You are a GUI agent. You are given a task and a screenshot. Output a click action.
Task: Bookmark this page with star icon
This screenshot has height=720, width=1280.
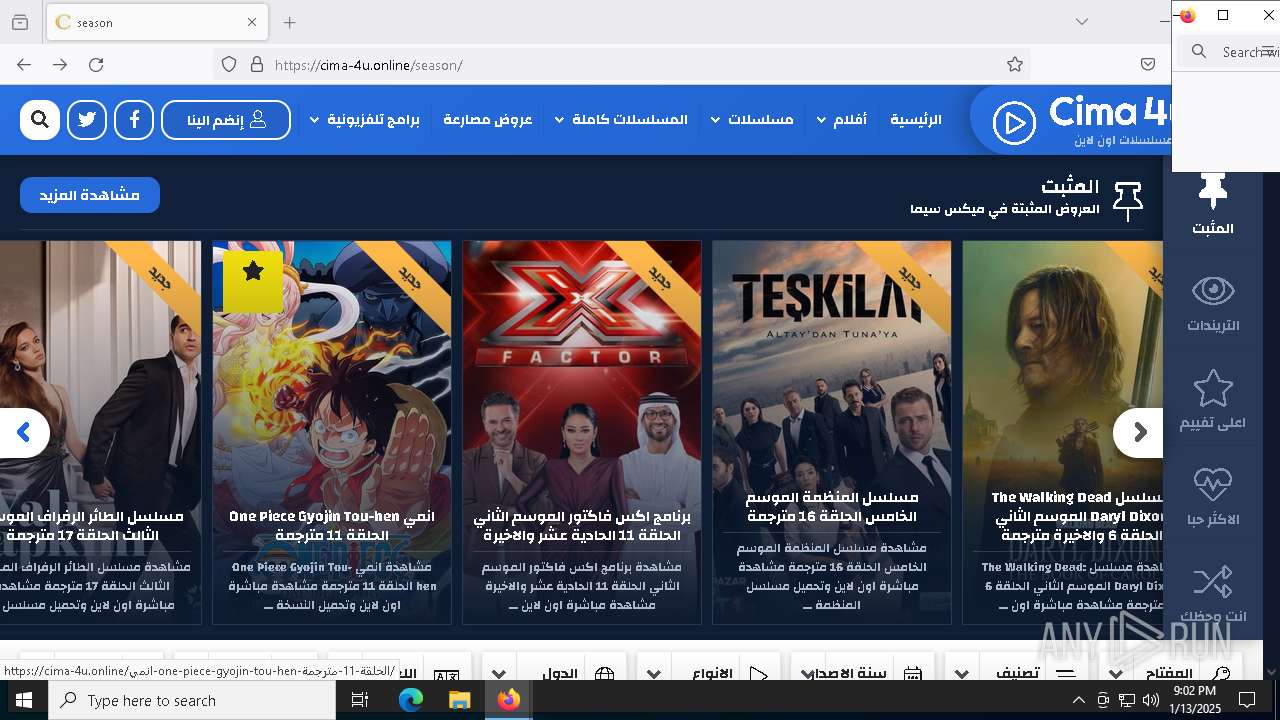[x=1015, y=64]
